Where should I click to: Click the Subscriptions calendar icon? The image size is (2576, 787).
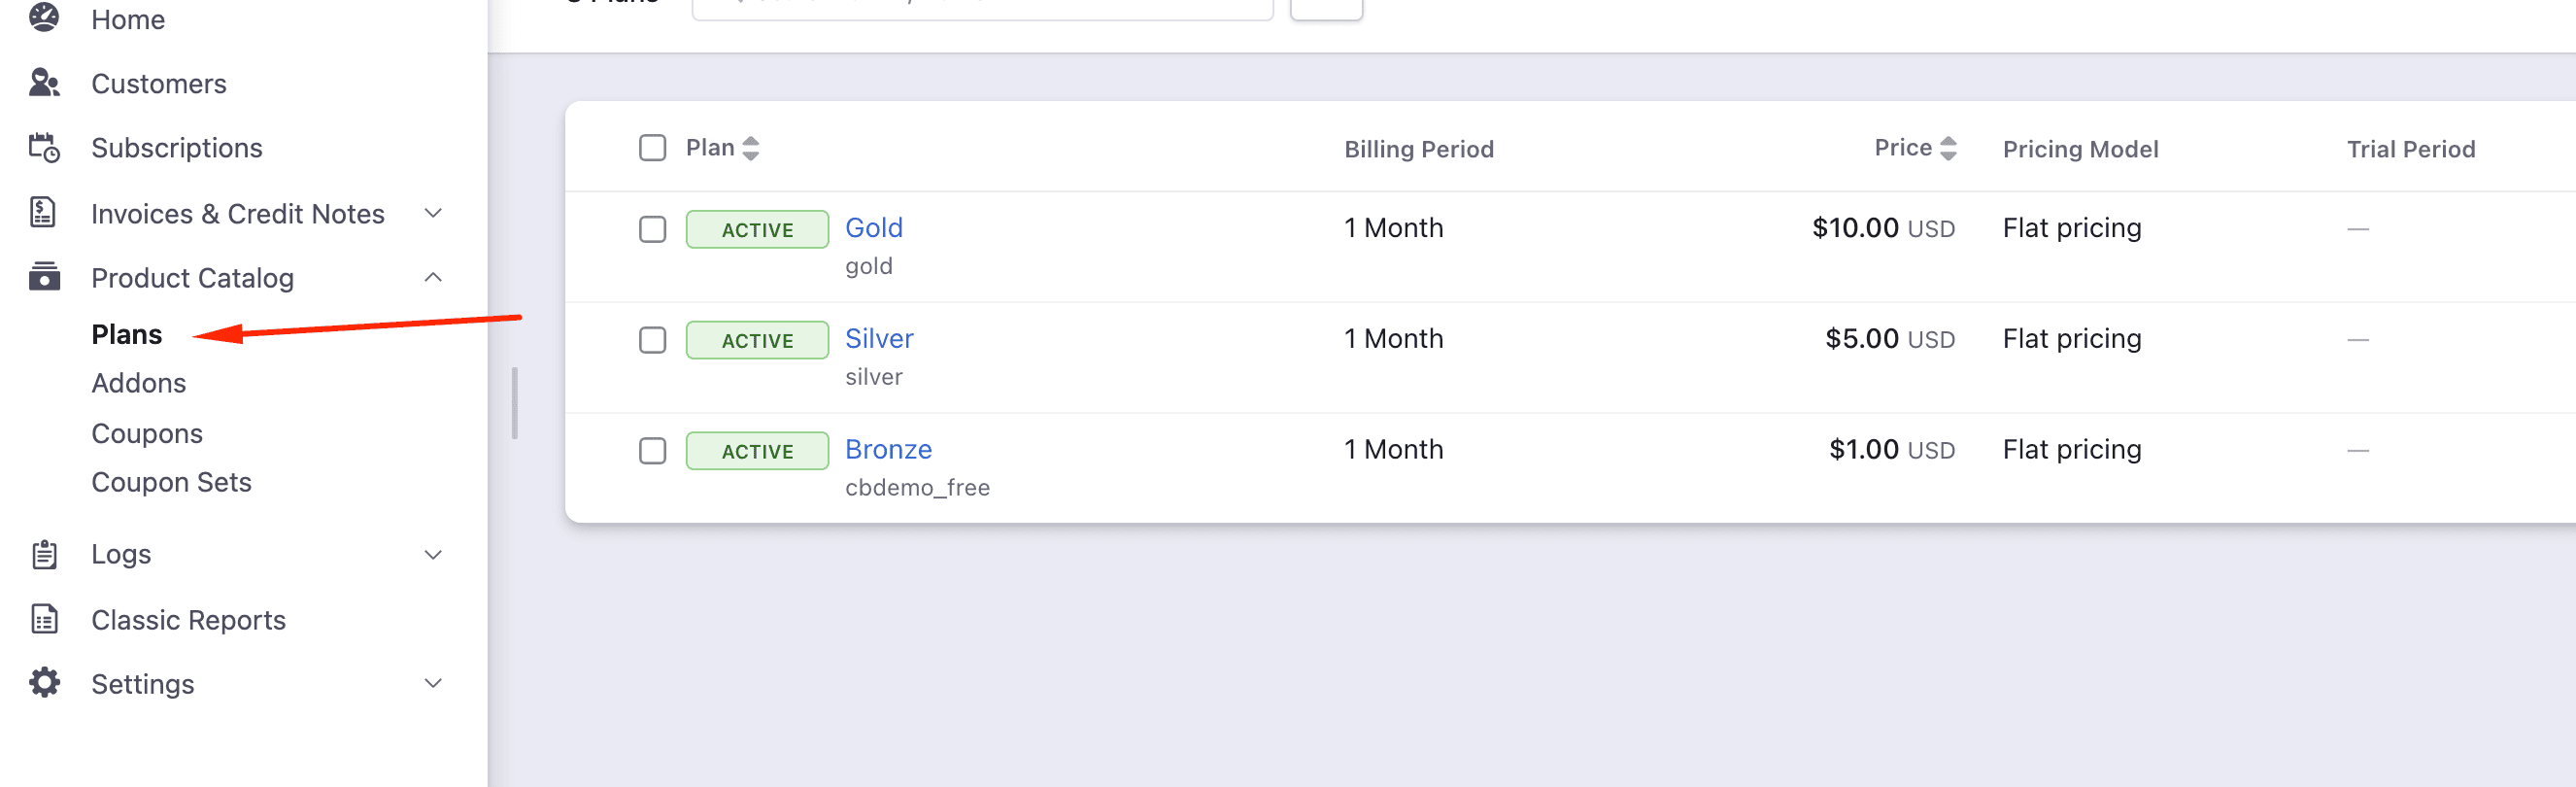44,148
